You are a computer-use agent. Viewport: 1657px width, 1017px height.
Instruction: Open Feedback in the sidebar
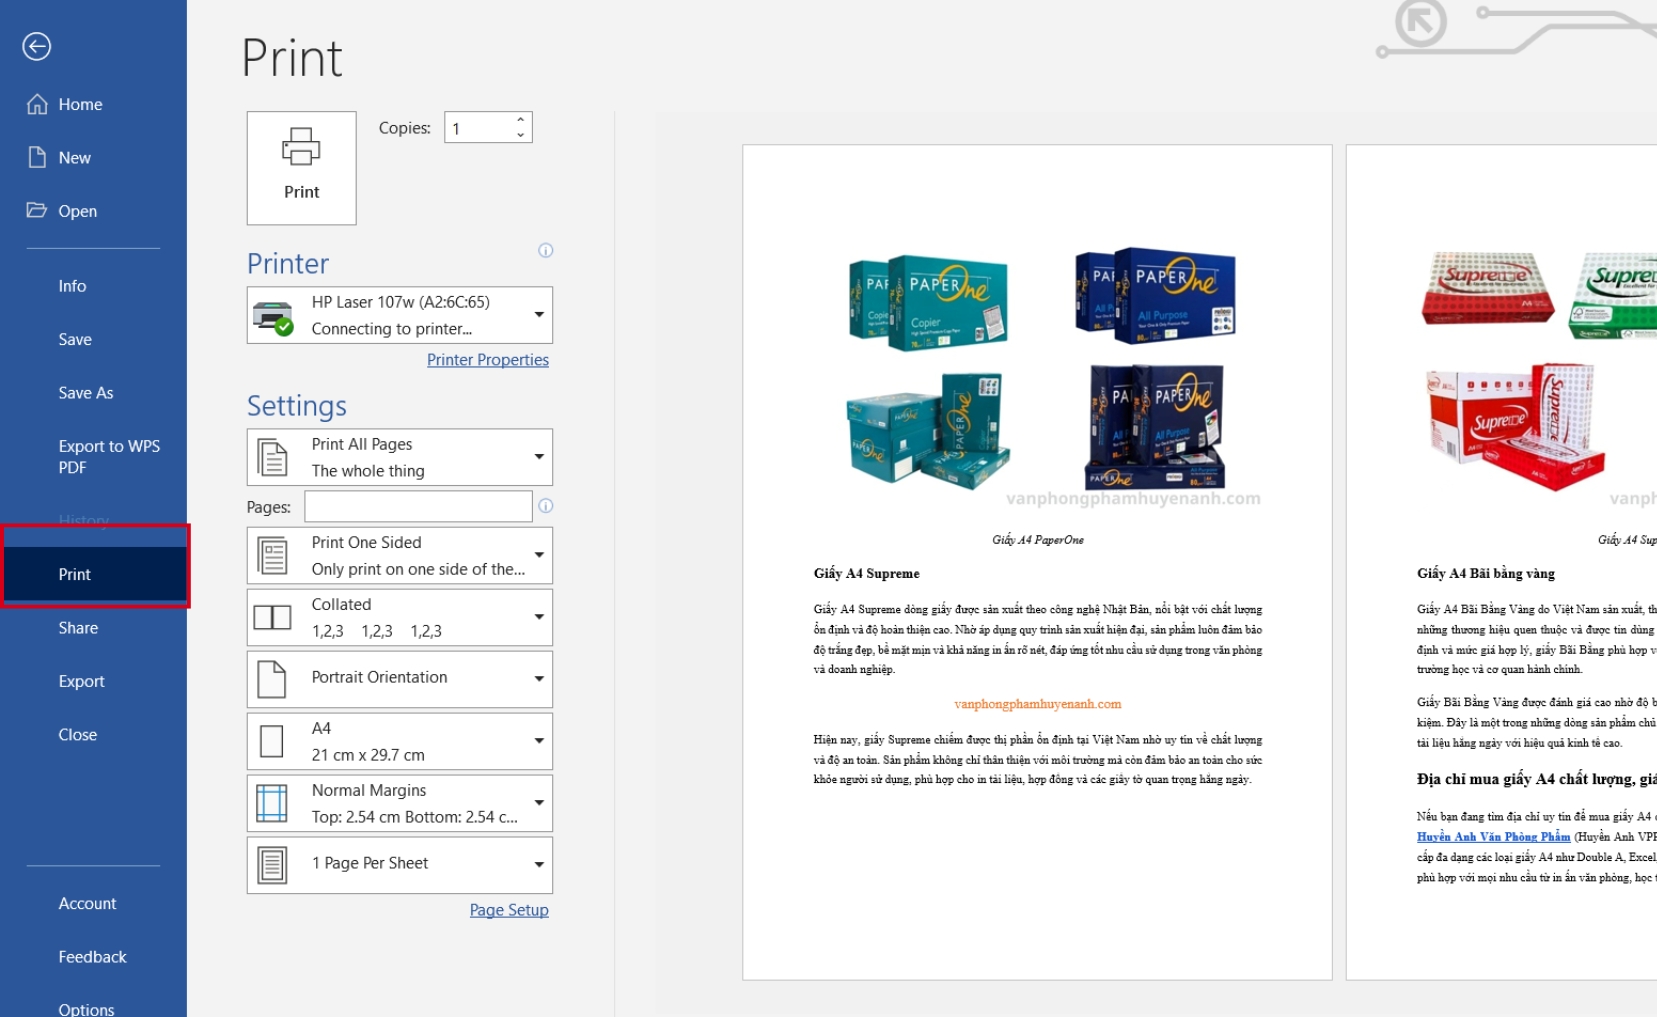point(93,957)
